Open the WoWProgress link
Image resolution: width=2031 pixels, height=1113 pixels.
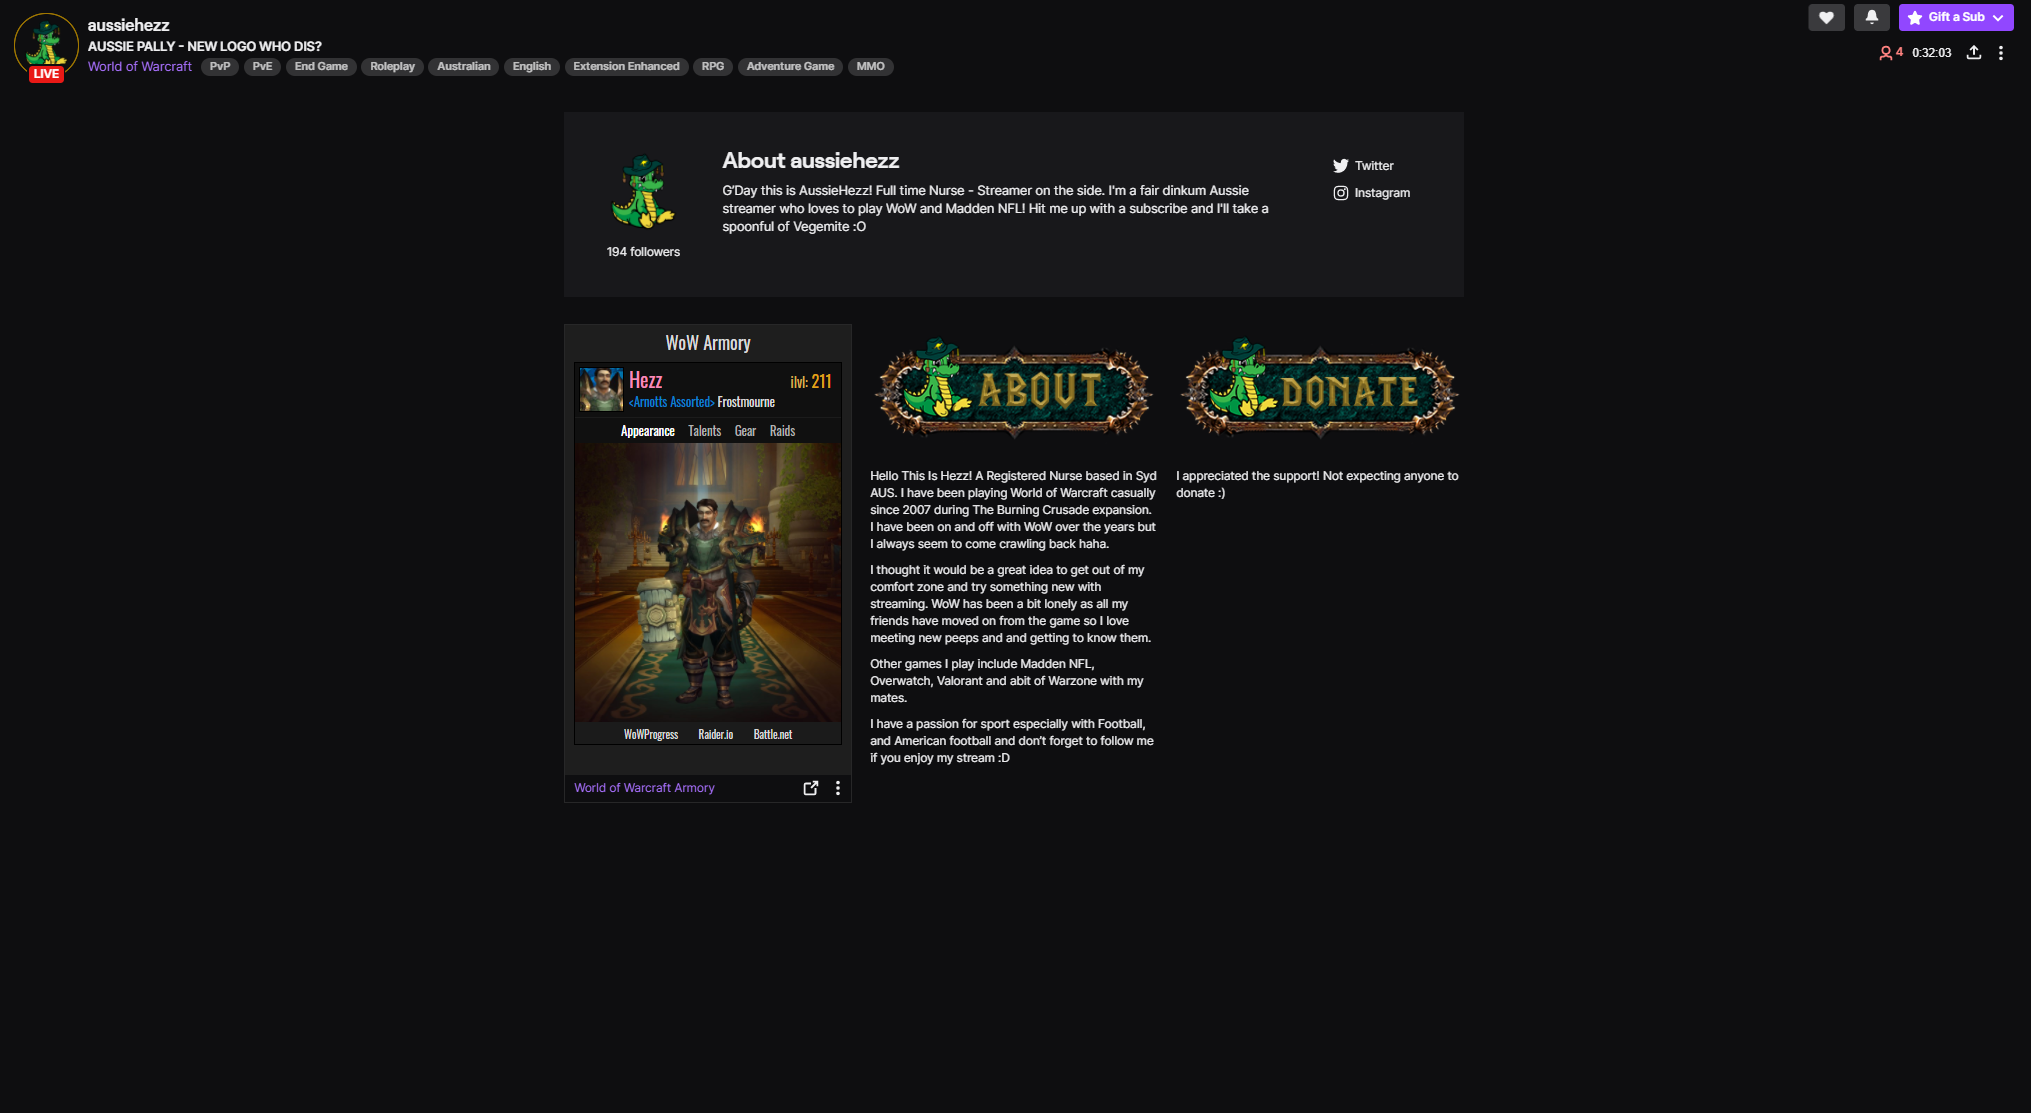tap(650, 735)
